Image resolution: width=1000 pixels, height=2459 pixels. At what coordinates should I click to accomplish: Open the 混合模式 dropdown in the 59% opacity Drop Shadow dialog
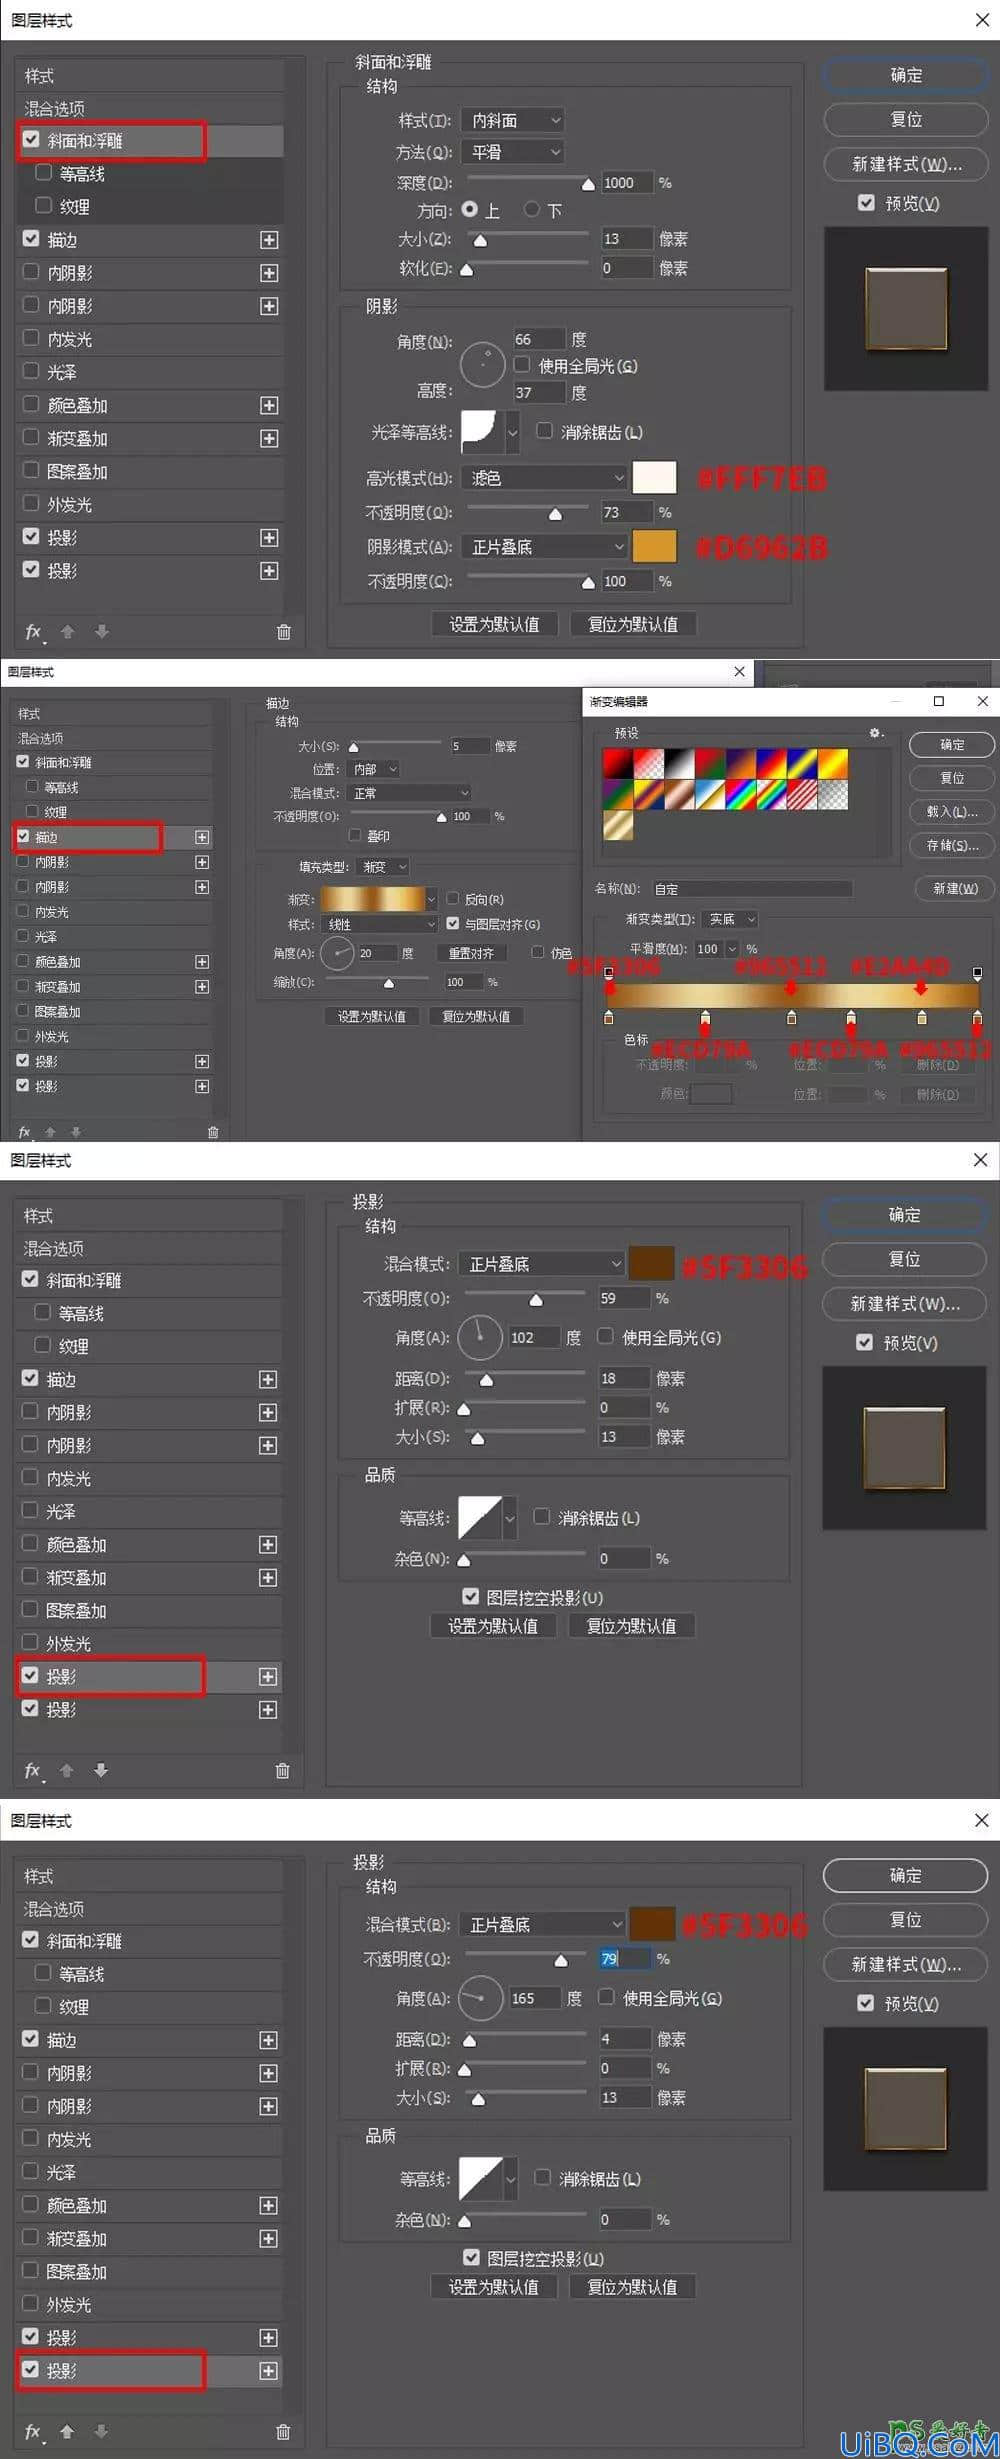pos(542,1264)
